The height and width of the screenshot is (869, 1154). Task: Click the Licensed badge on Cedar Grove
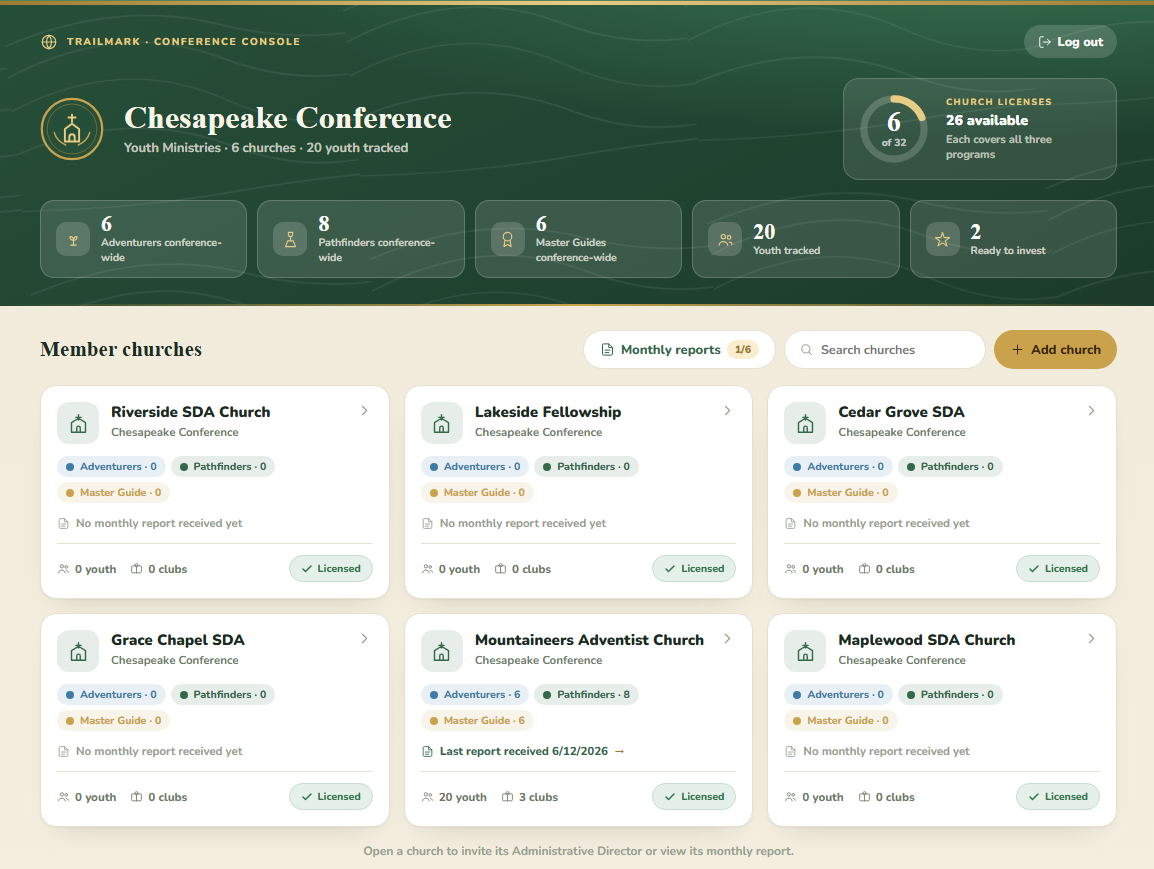click(1058, 569)
